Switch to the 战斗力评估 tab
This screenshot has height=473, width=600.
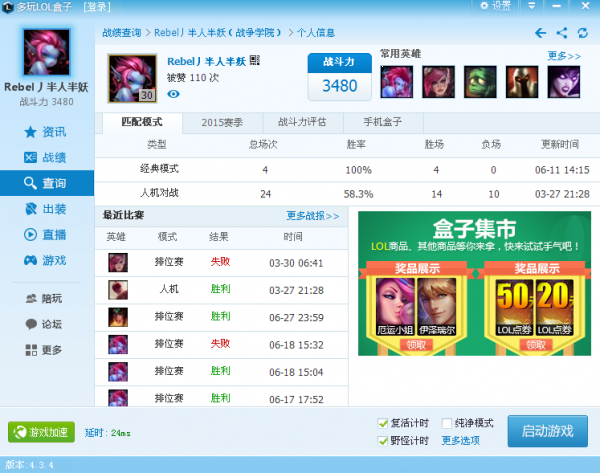[x=302, y=122]
